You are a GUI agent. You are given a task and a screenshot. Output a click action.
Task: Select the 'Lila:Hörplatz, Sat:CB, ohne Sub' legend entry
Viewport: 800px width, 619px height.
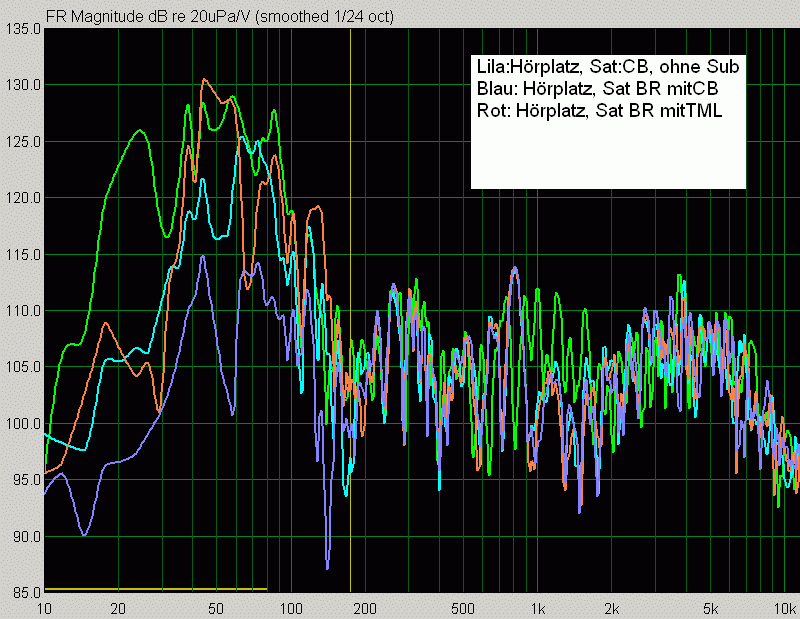tap(608, 68)
